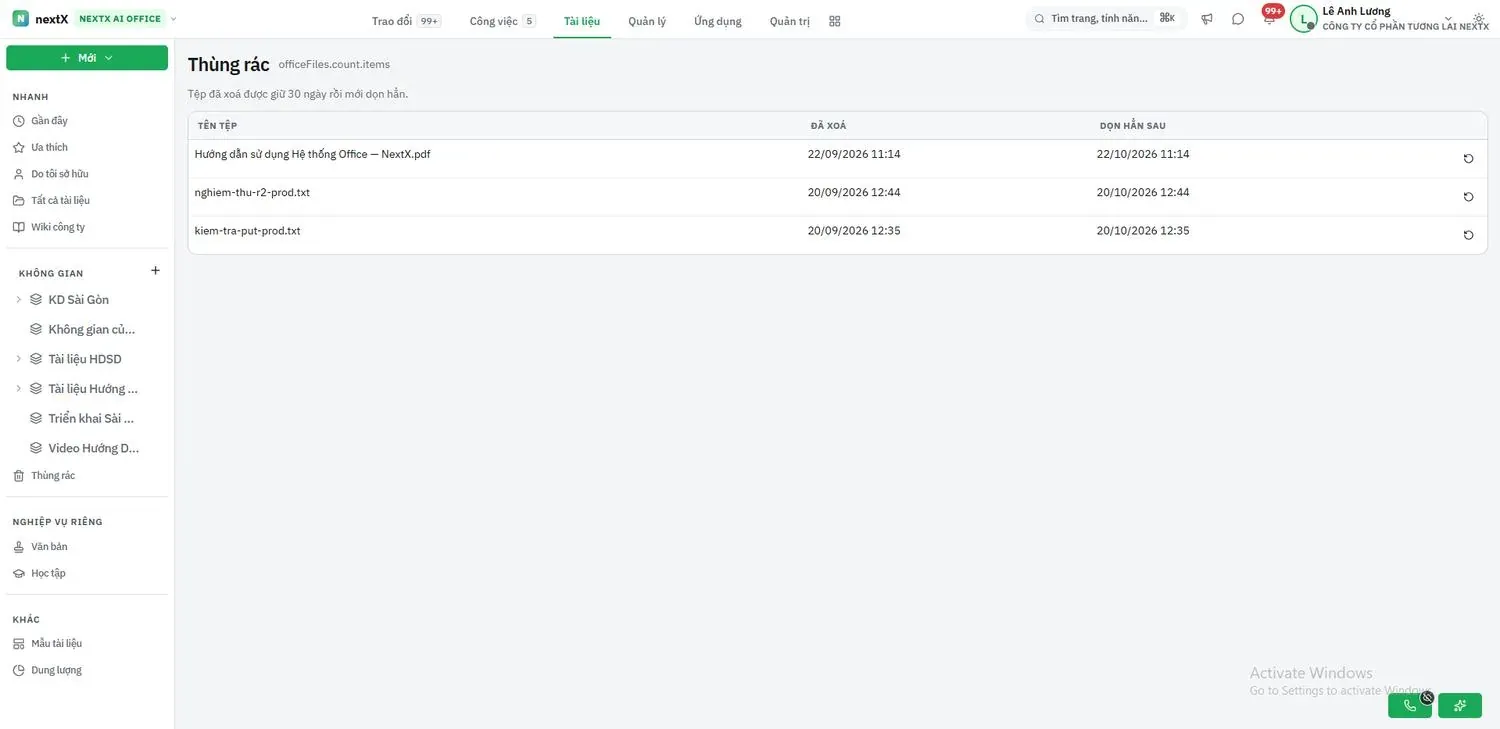Open the apps grid icon in top navigation
Viewport: 1500px width, 729px height.
tap(835, 21)
